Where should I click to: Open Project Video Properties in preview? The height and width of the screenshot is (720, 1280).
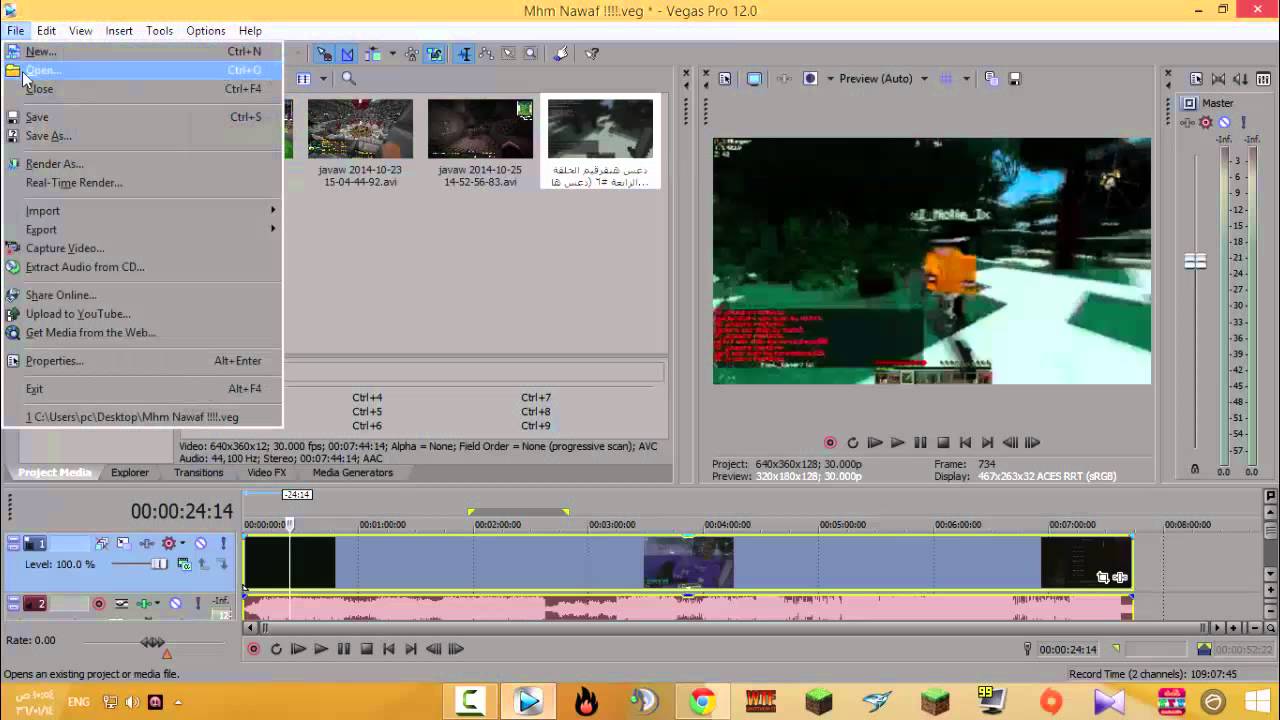pos(725,79)
